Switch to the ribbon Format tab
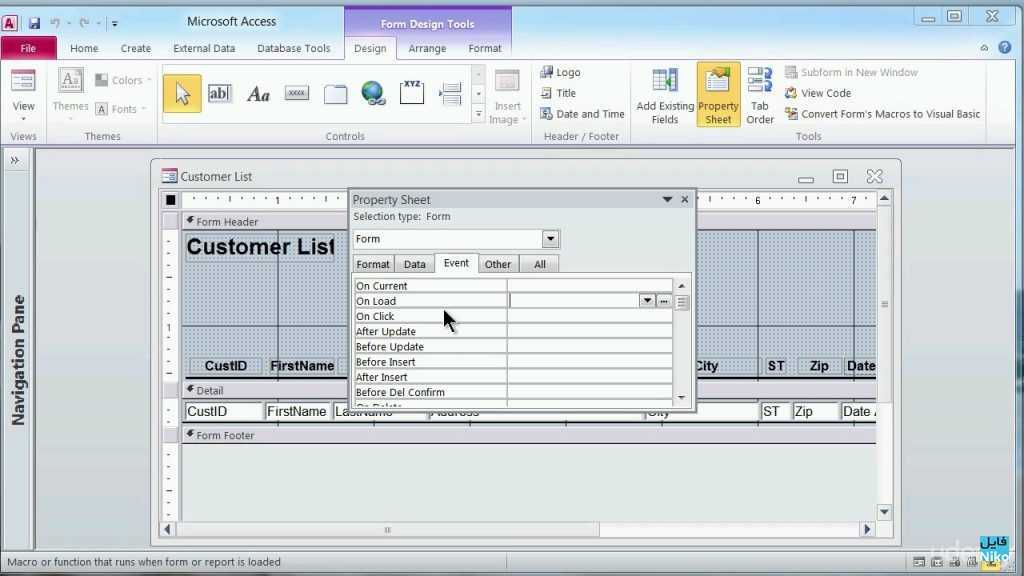This screenshot has width=1024, height=576. pyautogui.click(x=485, y=48)
